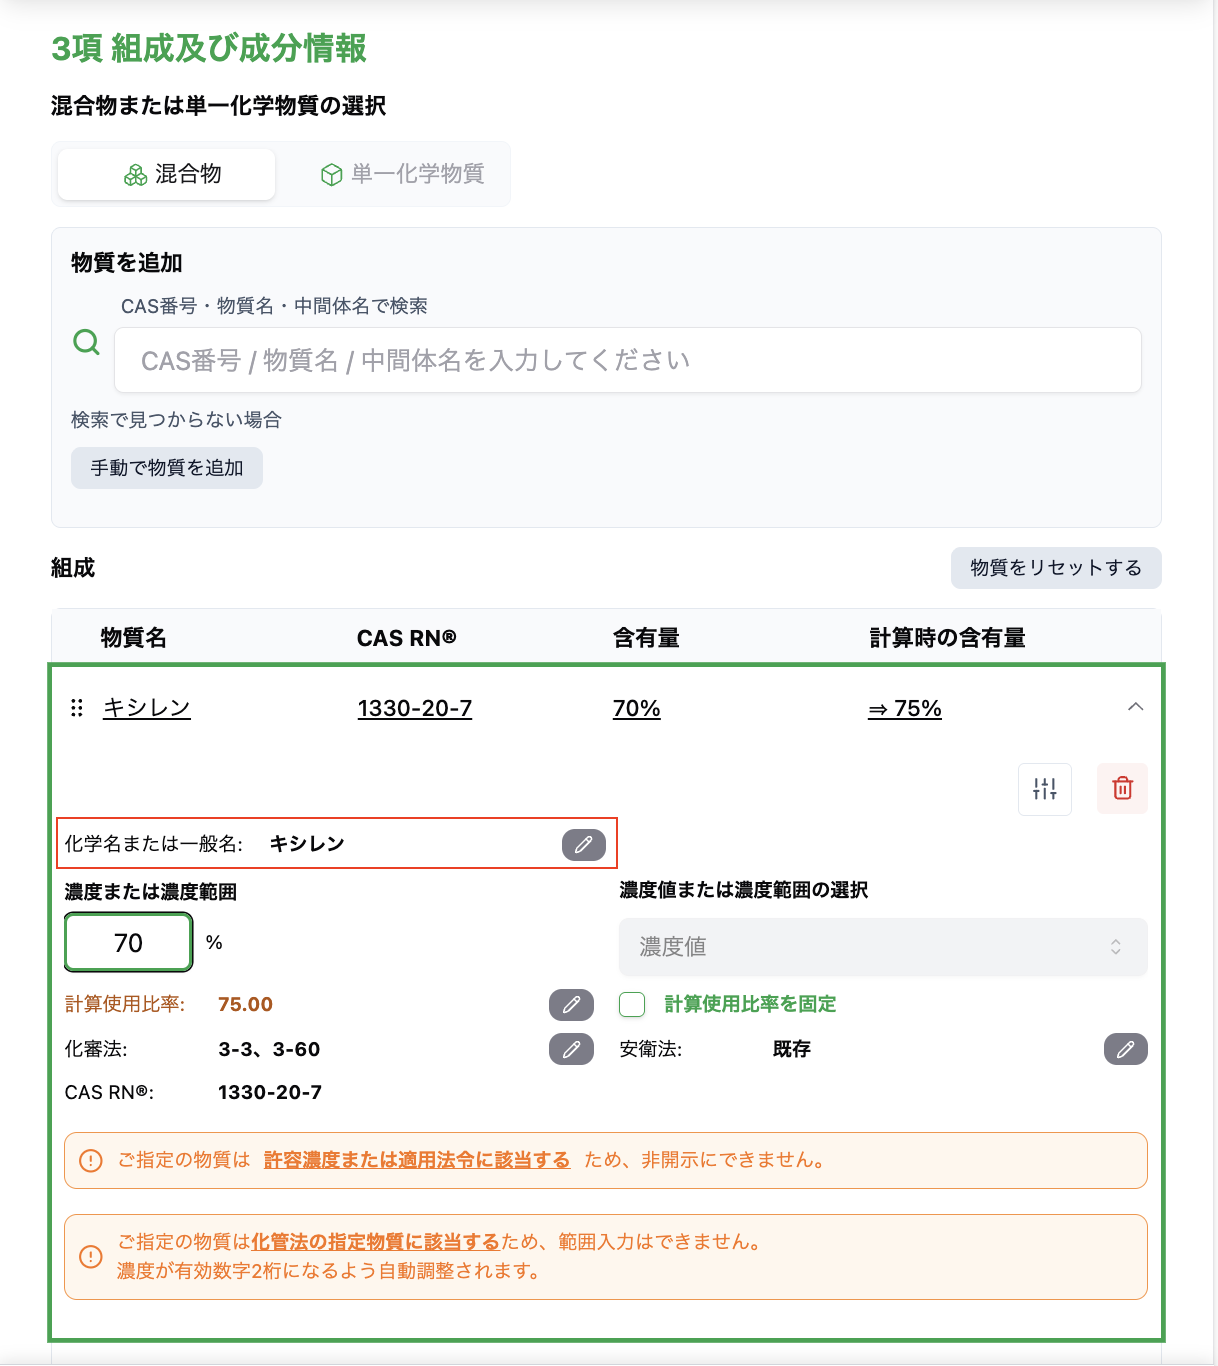Select the 混合物 option
This screenshot has height=1366, width=1218.
pyautogui.click(x=165, y=173)
